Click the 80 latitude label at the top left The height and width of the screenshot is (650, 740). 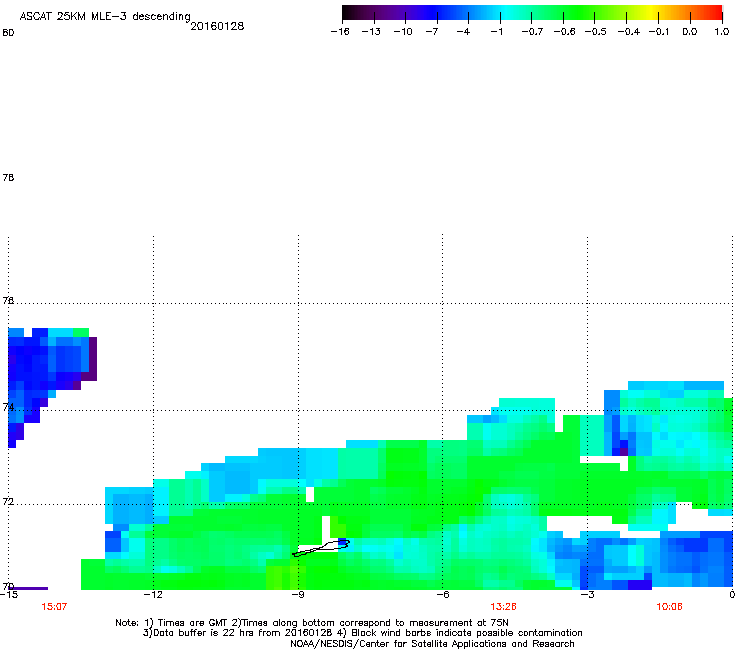click(8, 33)
